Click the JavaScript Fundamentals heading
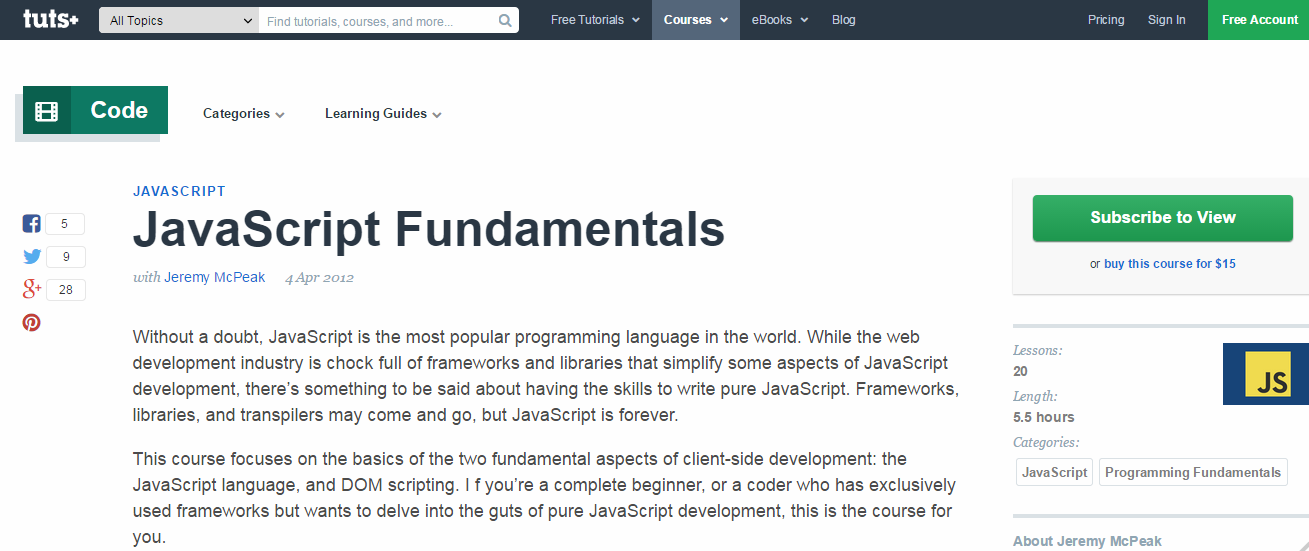 tap(429, 230)
